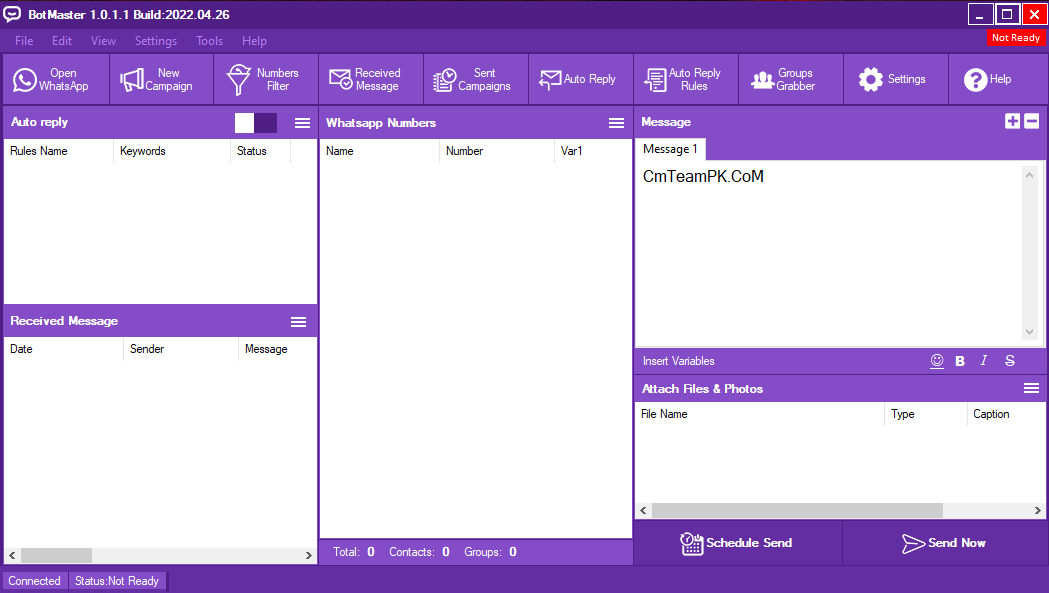
Task: Open the Whatsapp Numbers panel menu
Action: (x=616, y=123)
